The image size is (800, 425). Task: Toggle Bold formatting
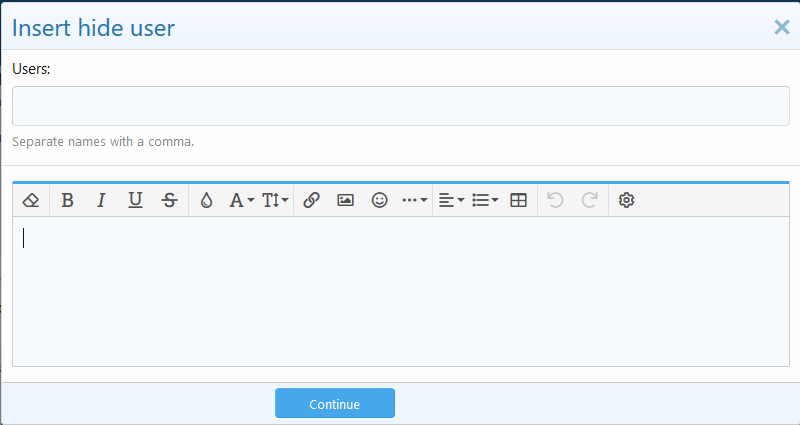[x=67, y=200]
